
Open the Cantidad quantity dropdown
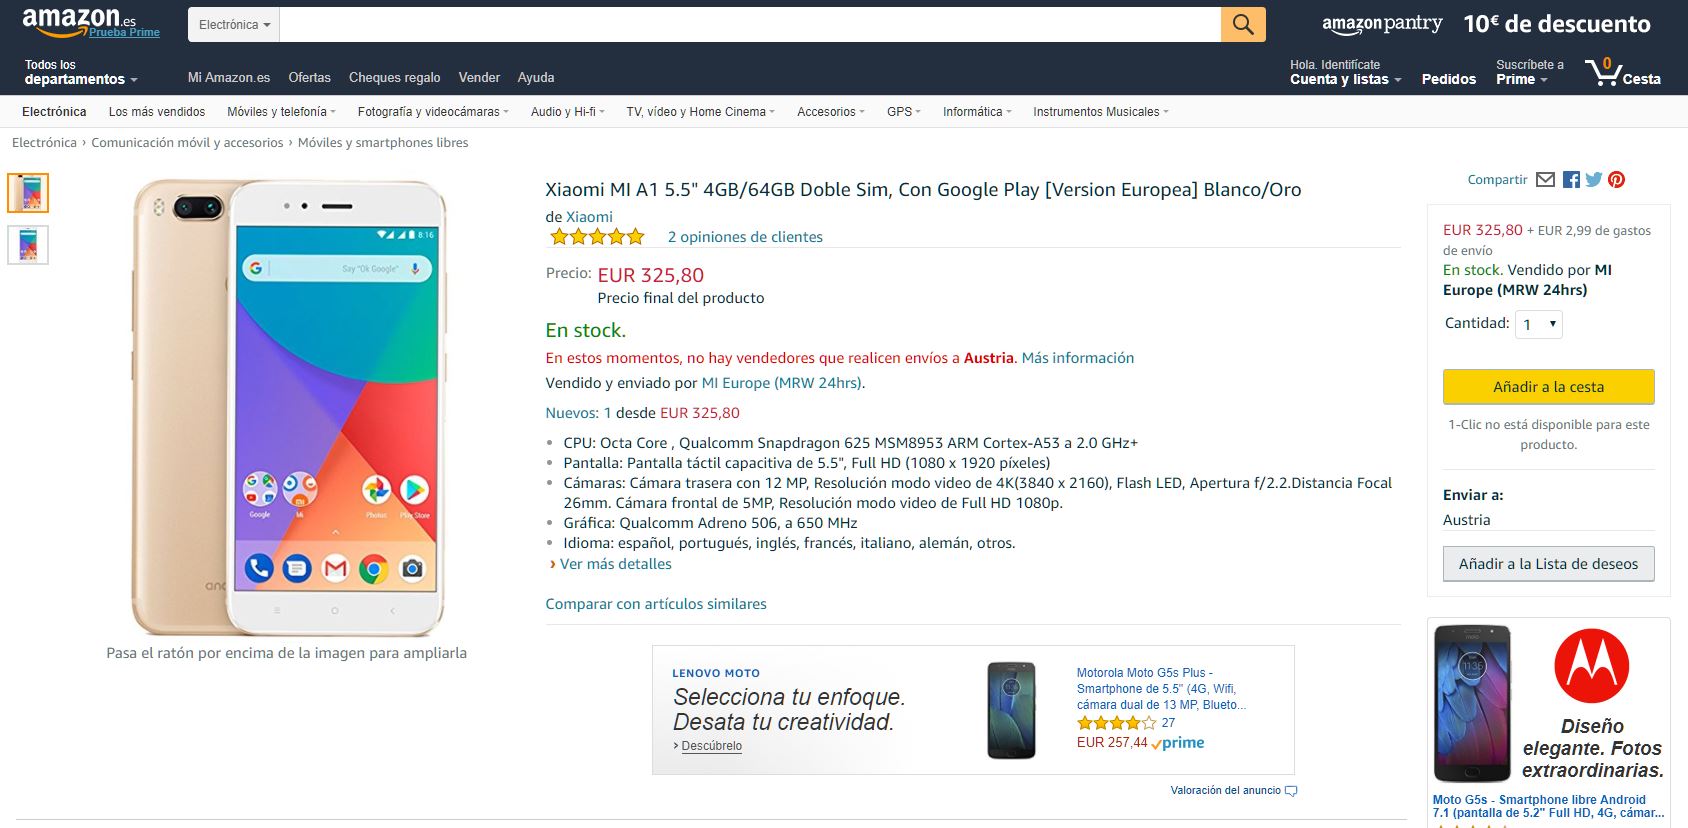tap(1539, 324)
